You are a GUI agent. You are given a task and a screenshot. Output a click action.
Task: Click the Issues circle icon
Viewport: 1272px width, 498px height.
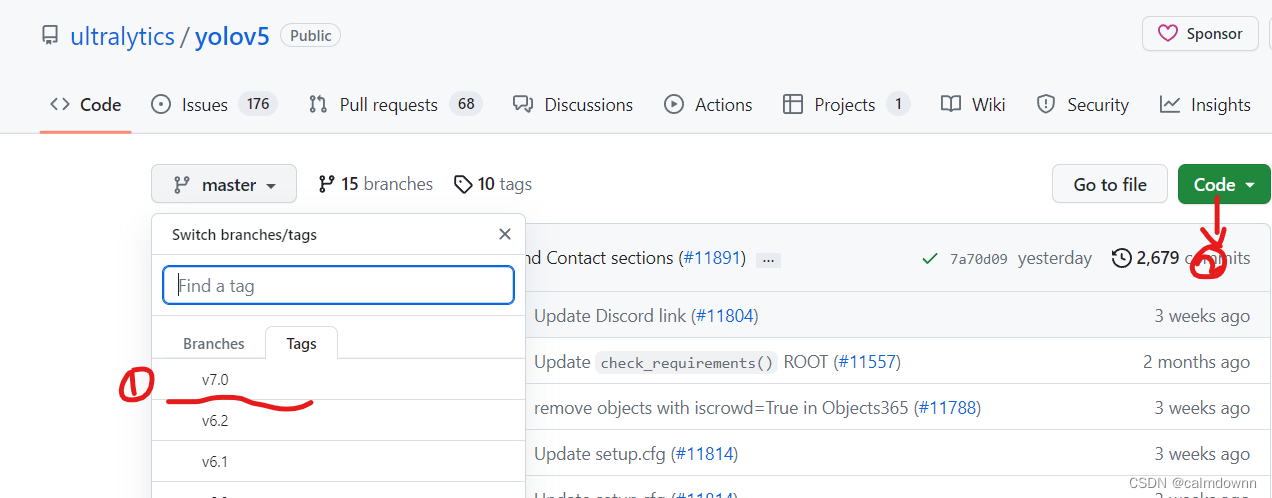[x=161, y=104]
